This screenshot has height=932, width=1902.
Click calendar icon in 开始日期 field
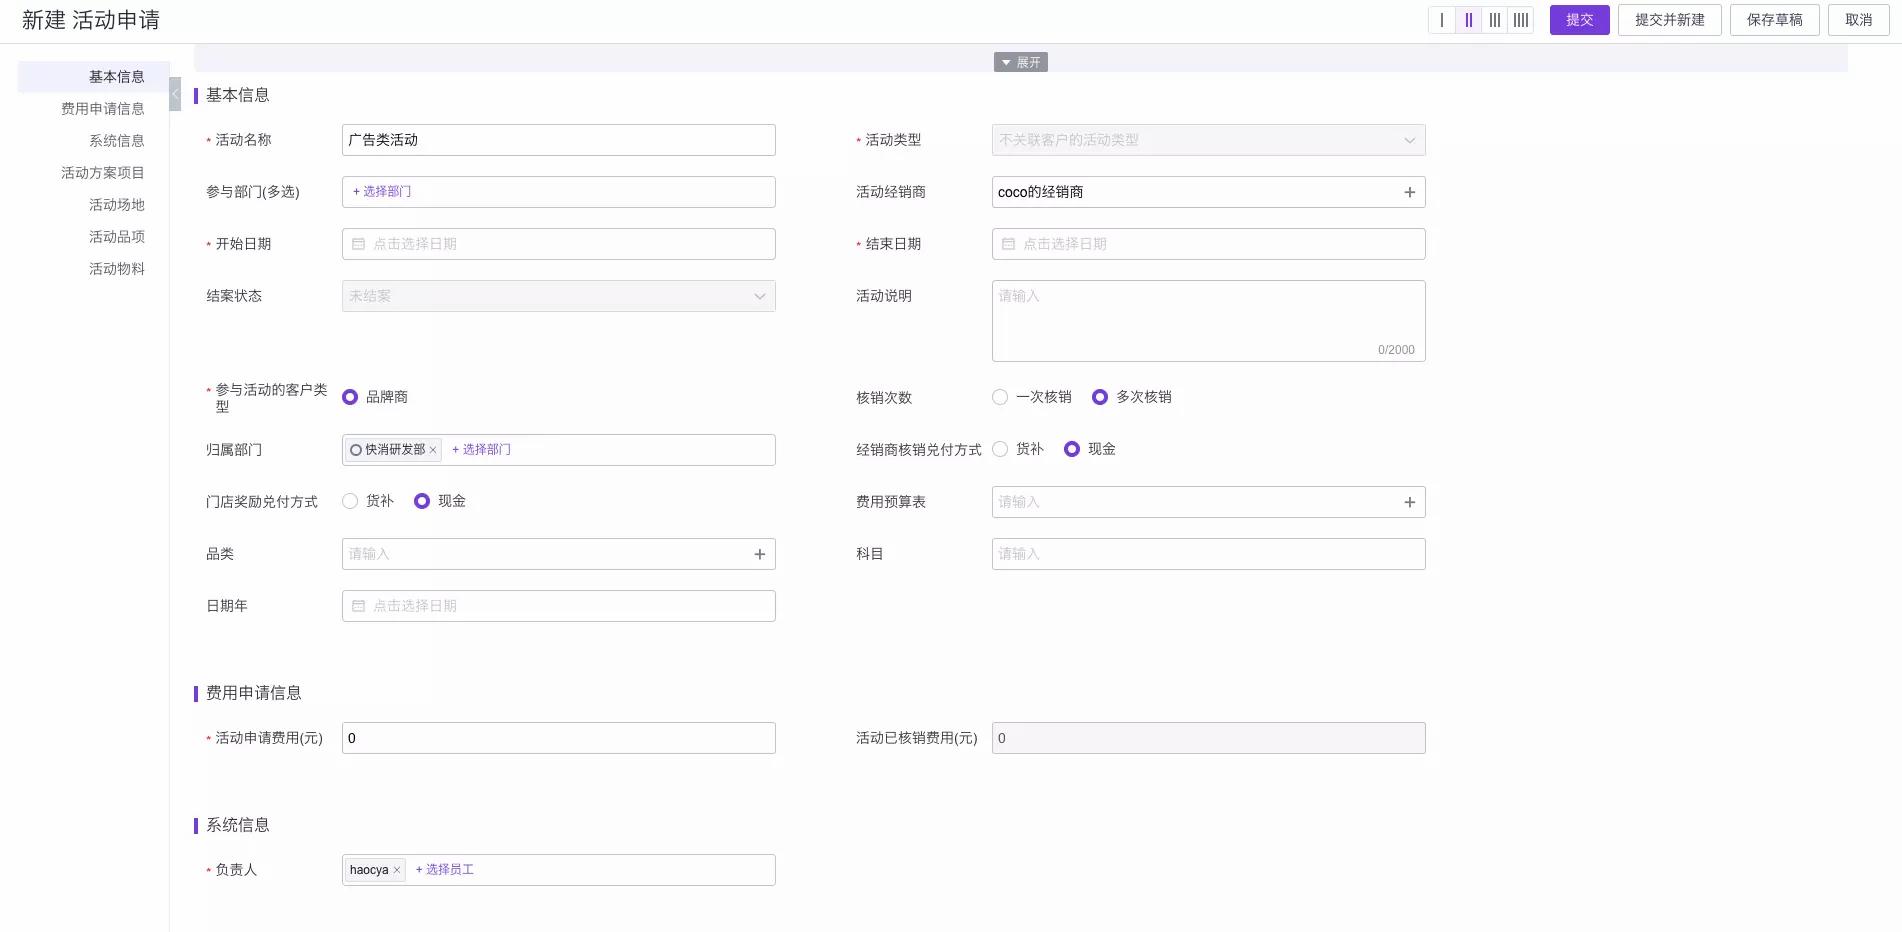358,244
